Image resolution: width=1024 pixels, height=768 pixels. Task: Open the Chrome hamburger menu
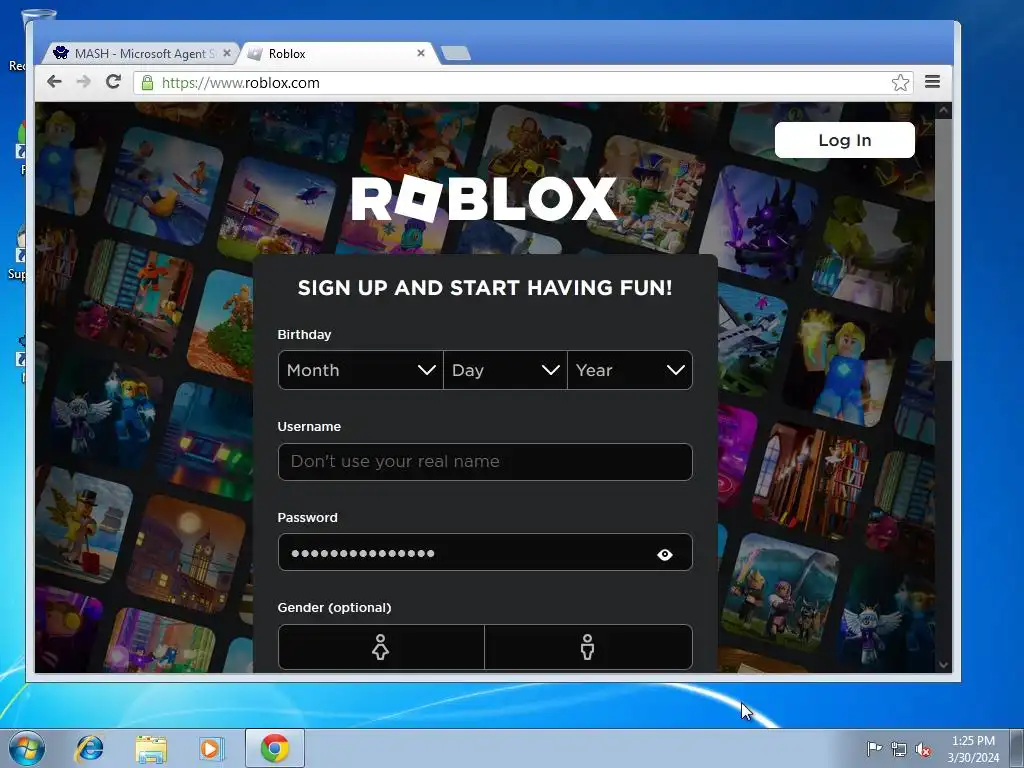click(933, 82)
